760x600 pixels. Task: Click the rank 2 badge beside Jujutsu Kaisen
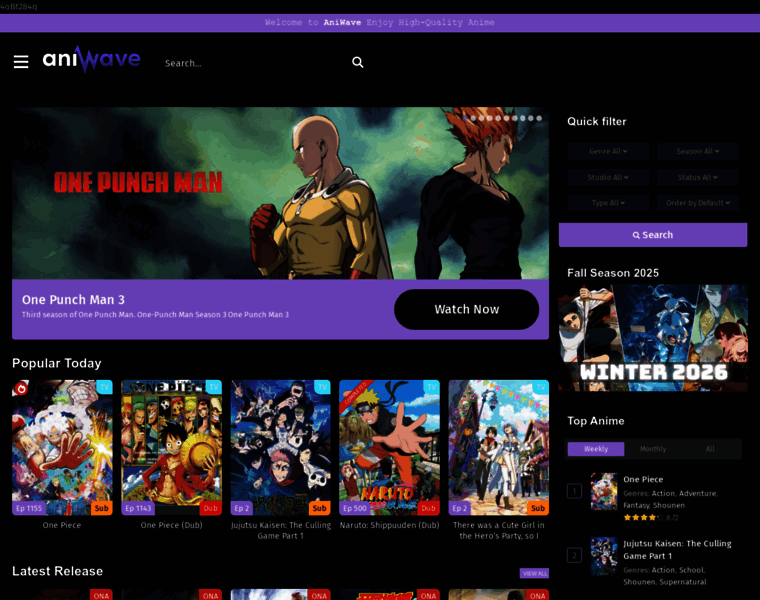pos(574,555)
